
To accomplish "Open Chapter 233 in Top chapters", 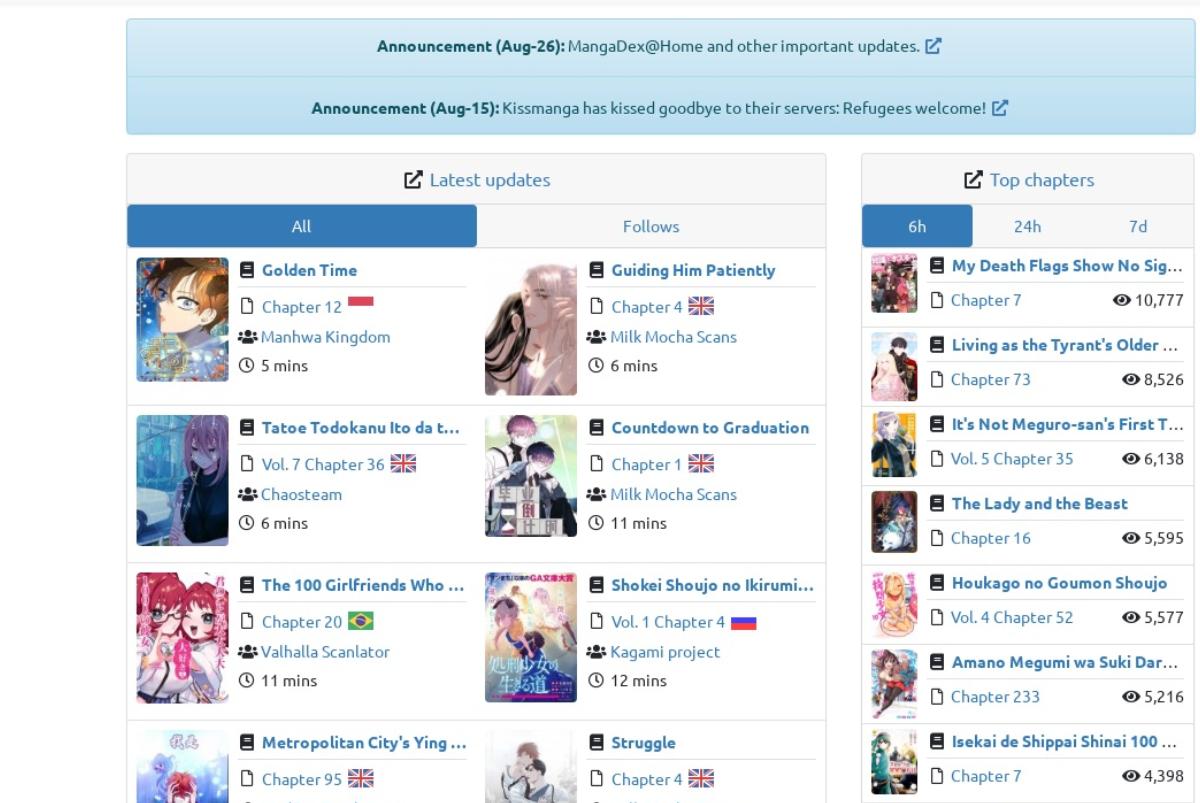I will tap(994, 697).
